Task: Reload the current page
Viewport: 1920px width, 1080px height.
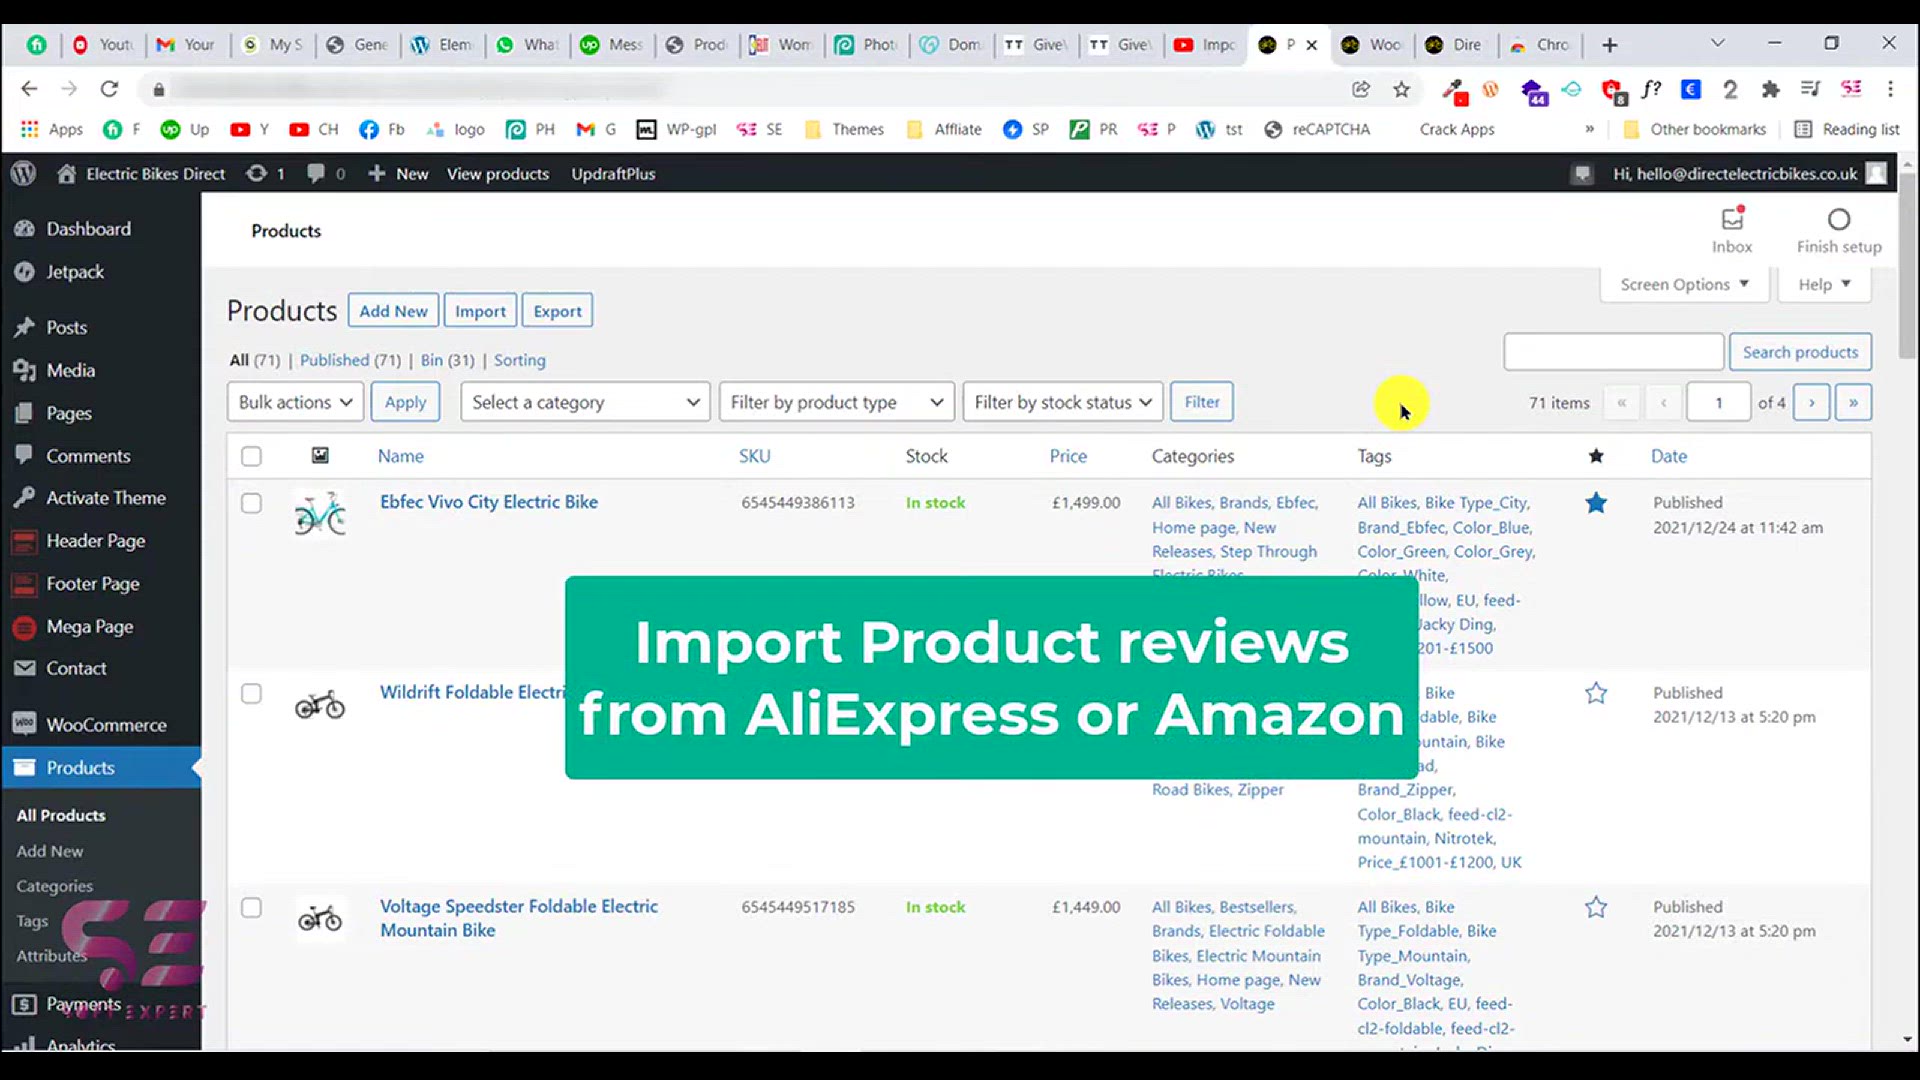Action: pyautogui.click(x=109, y=89)
